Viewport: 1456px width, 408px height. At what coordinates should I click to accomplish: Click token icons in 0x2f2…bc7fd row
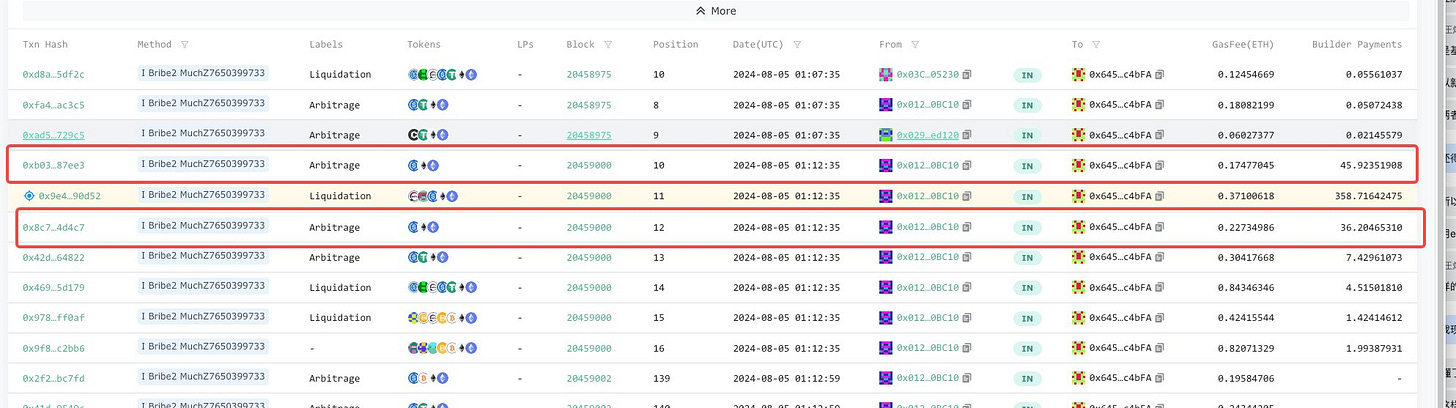[x=428, y=379]
